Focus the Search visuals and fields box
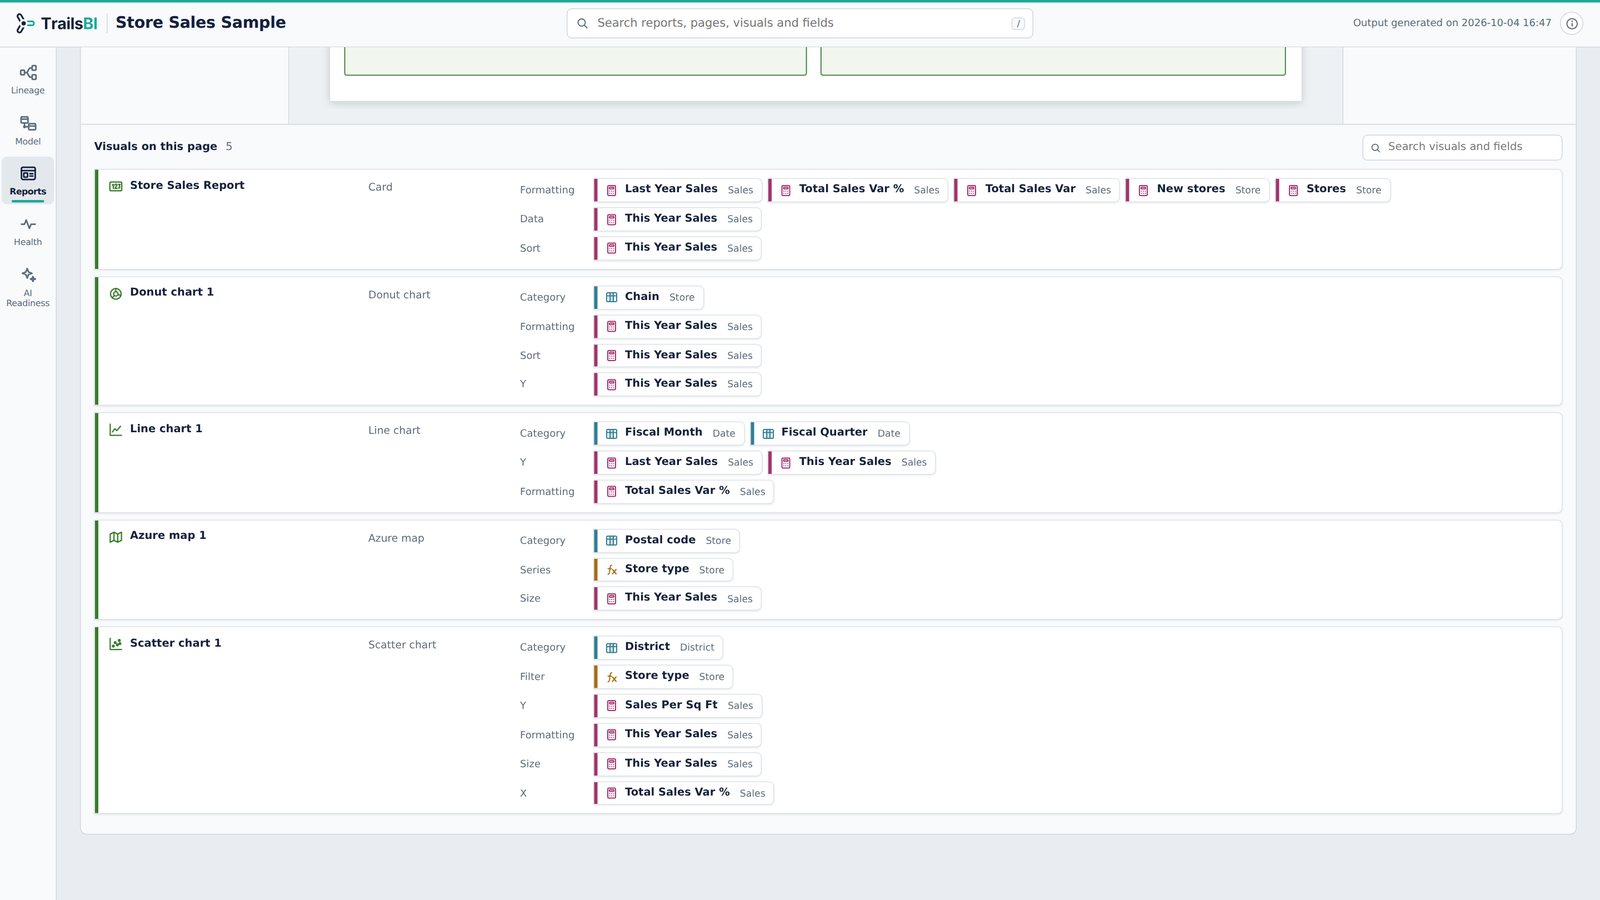Image resolution: width=1600 pixels, height=900 pixels. pyautogui.click(x=1462, y=147)
